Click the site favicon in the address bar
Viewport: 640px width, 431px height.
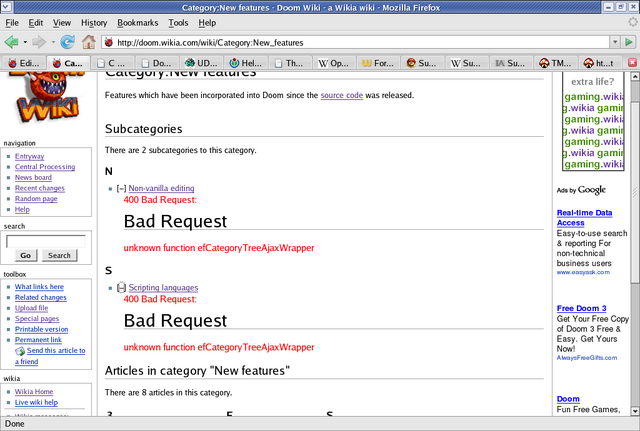[x=109, y=42]
